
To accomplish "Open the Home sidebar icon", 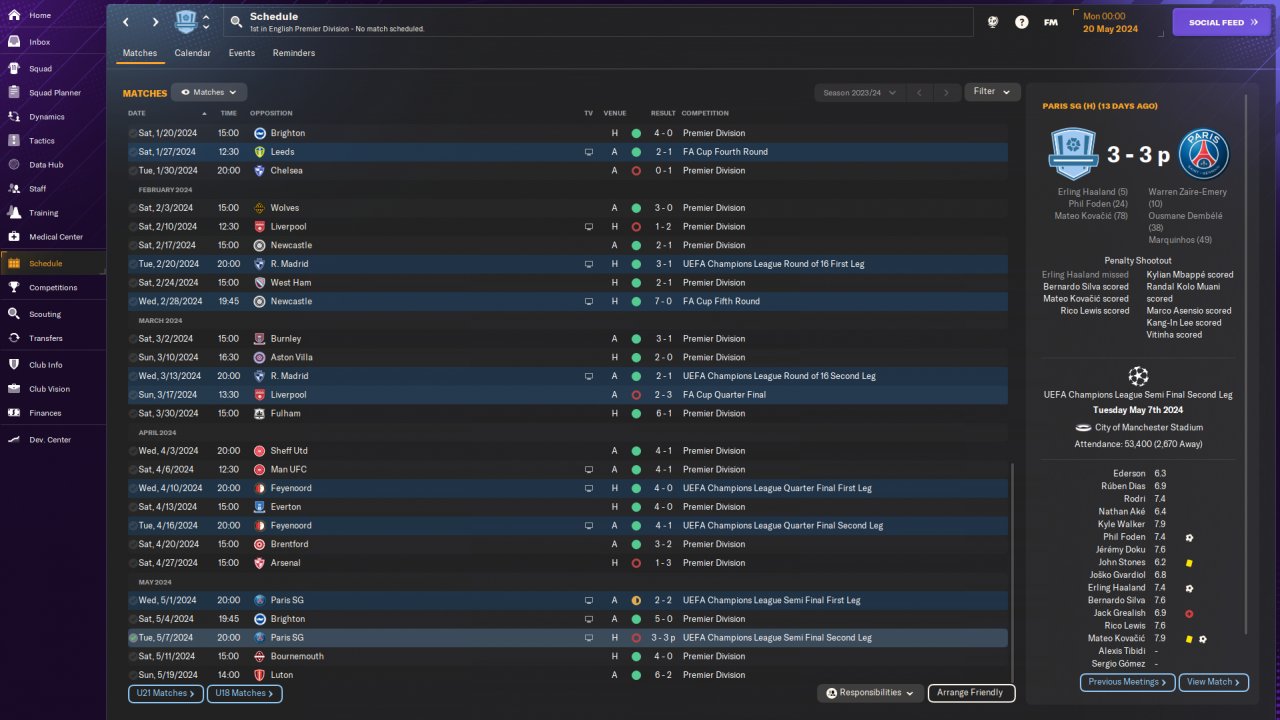I will coord(14,16).
